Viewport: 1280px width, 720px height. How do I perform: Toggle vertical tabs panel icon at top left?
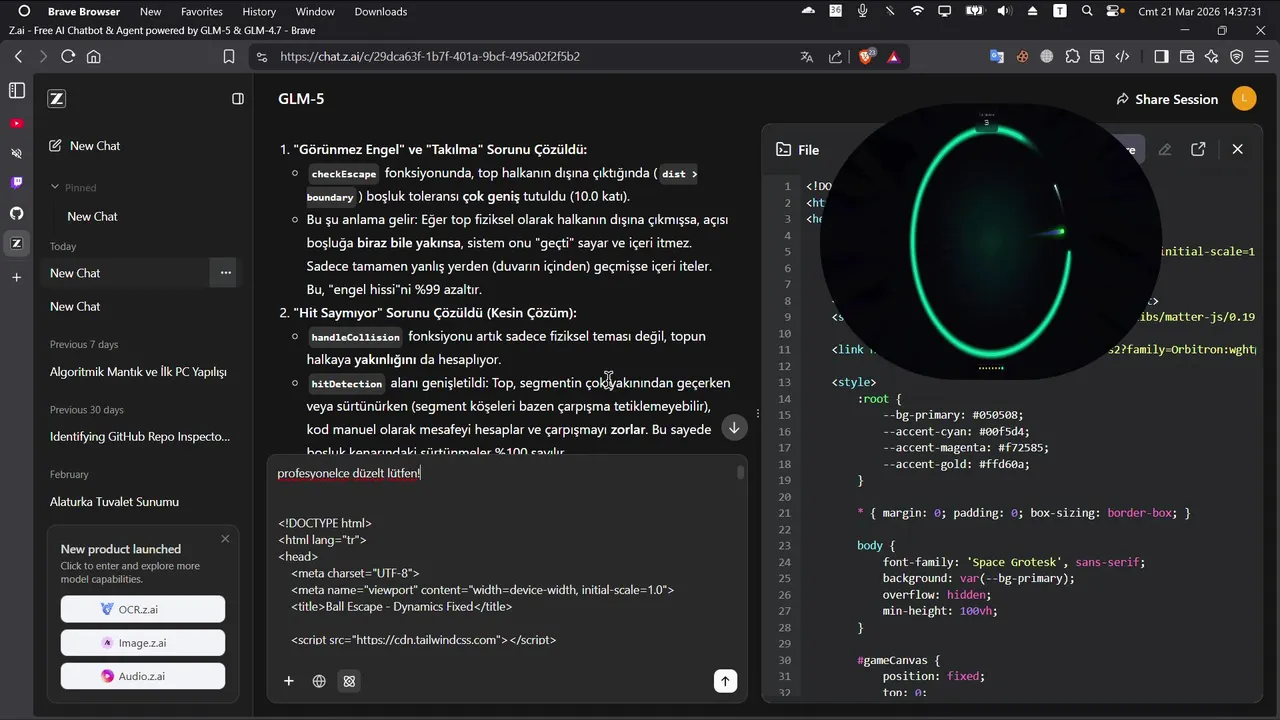16,91
